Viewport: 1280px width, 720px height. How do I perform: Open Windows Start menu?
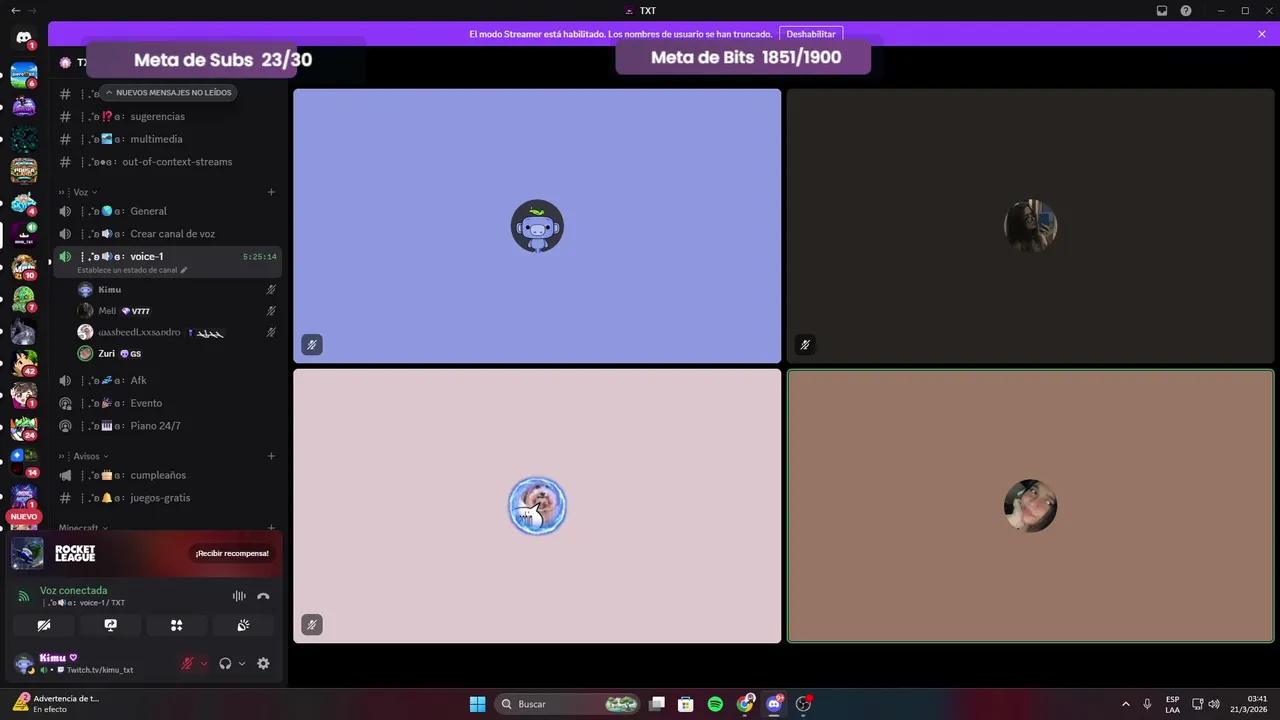pos(478,704)
